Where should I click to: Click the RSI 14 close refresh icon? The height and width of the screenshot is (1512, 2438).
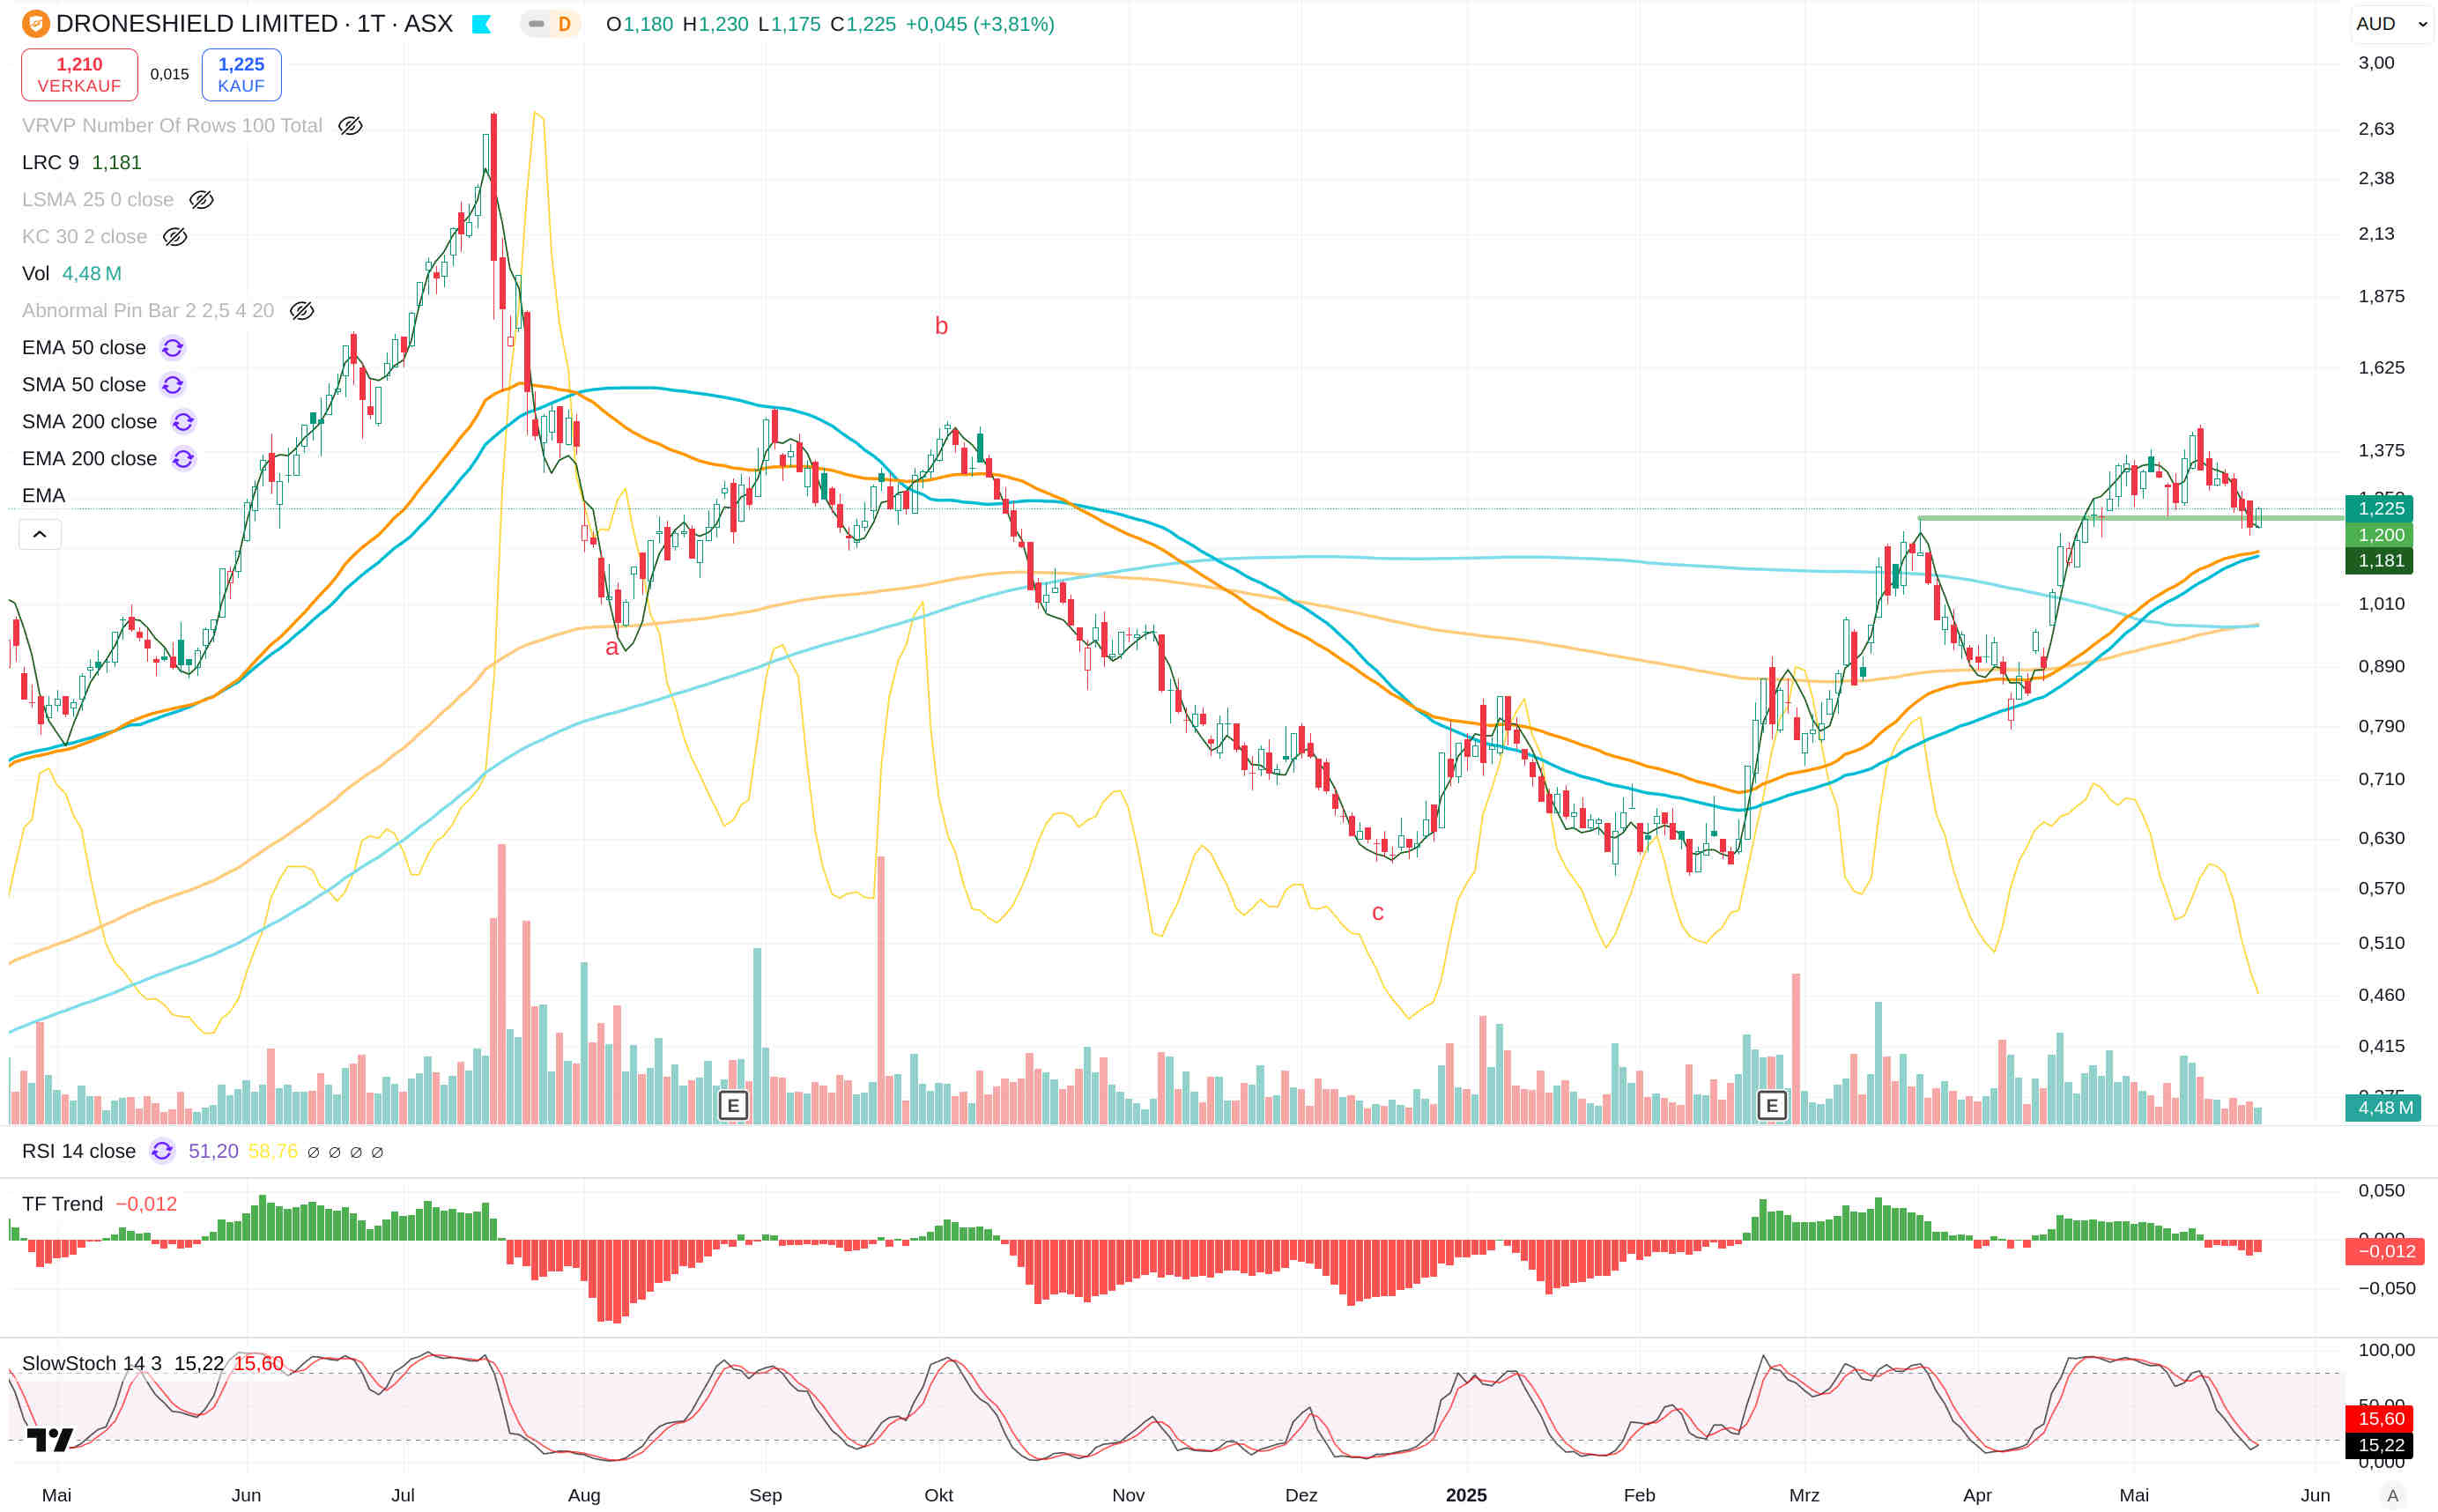tap(162, 1151)
